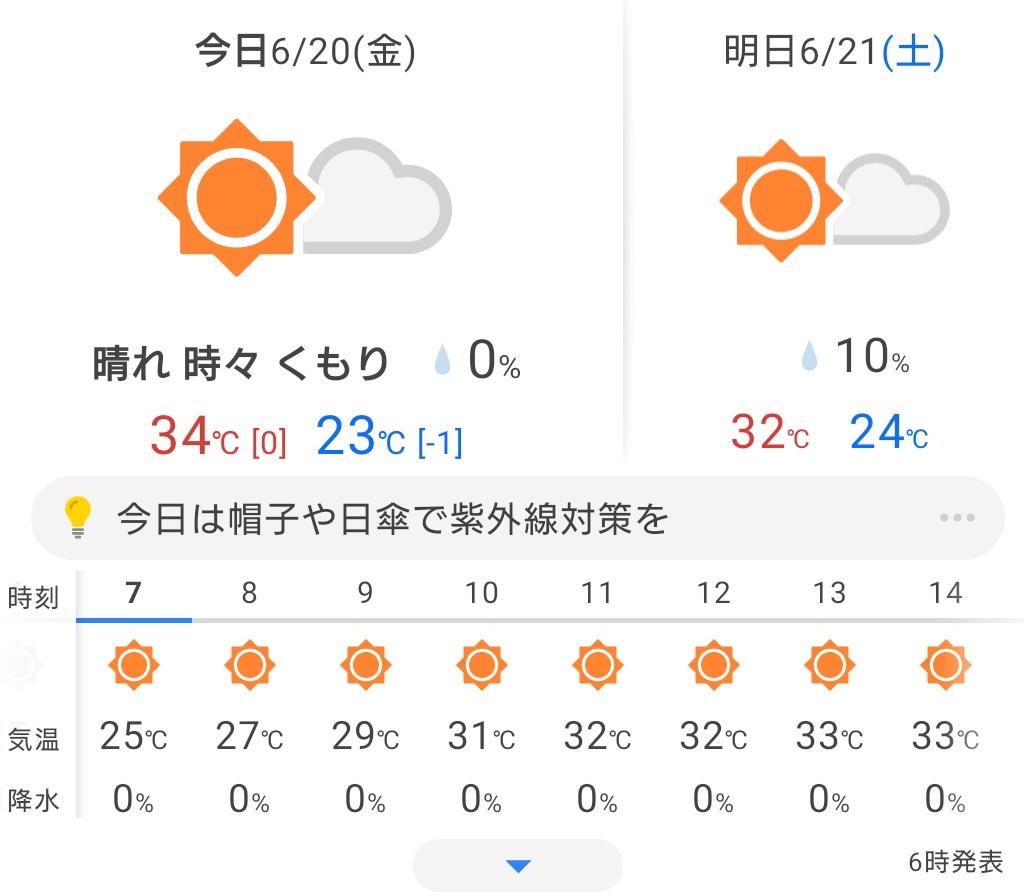The height and width of the screenshot is (896, 1024).
Task: Click the sun icon for 14 o'clock
Action: [x=945, y=665]
